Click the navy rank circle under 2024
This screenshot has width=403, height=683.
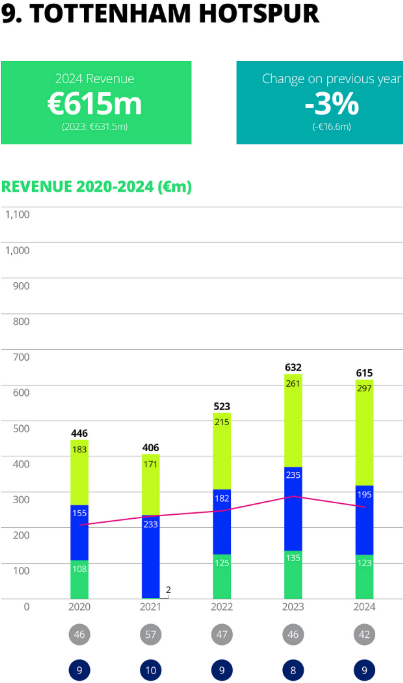364,670
